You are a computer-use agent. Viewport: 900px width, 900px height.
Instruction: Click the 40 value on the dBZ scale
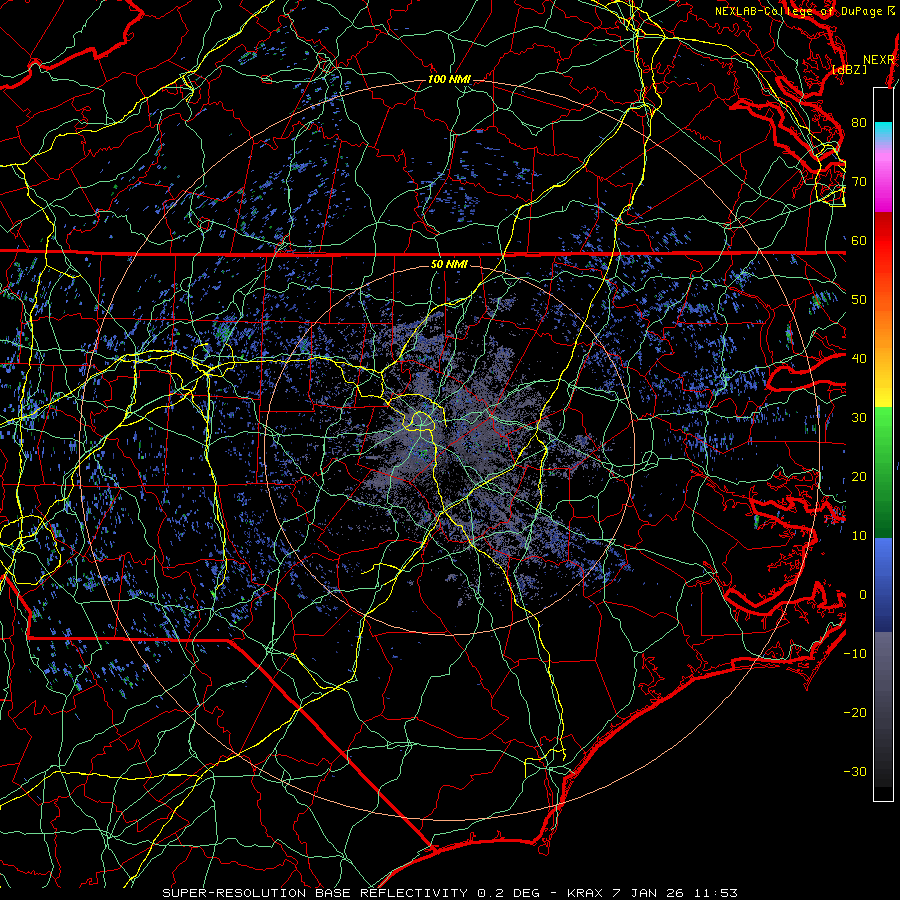click(859, 359)
